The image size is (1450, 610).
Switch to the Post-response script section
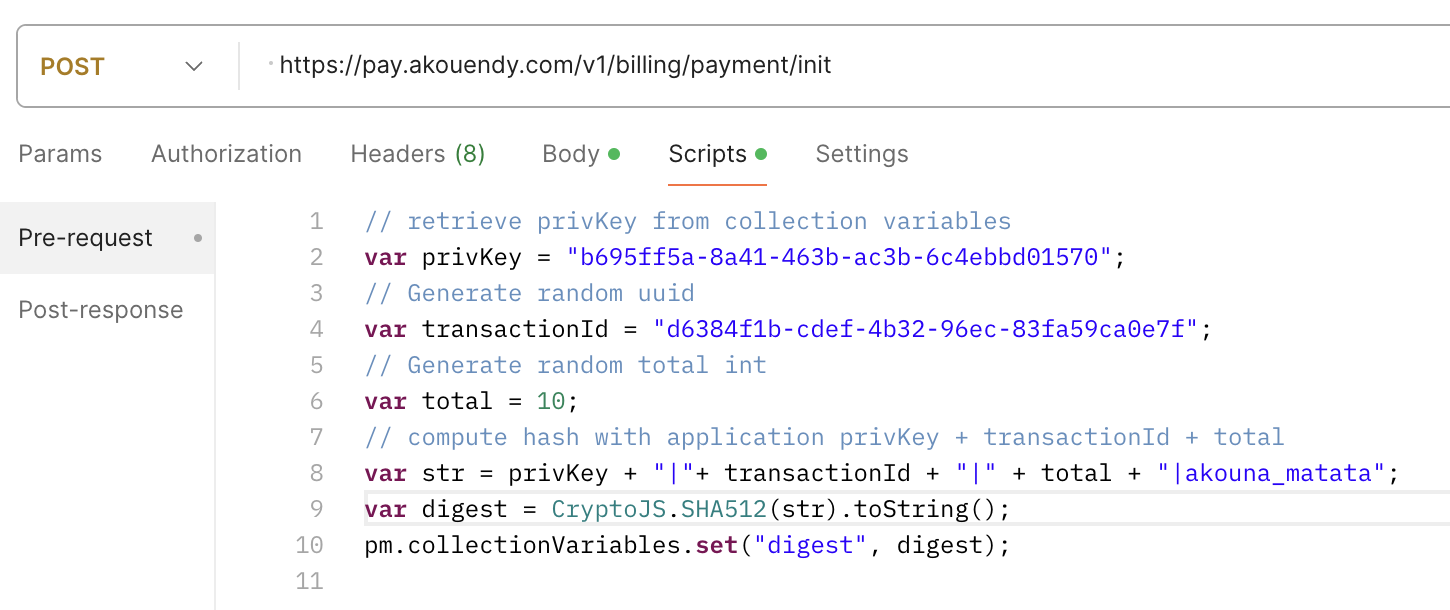coord(101,310)
